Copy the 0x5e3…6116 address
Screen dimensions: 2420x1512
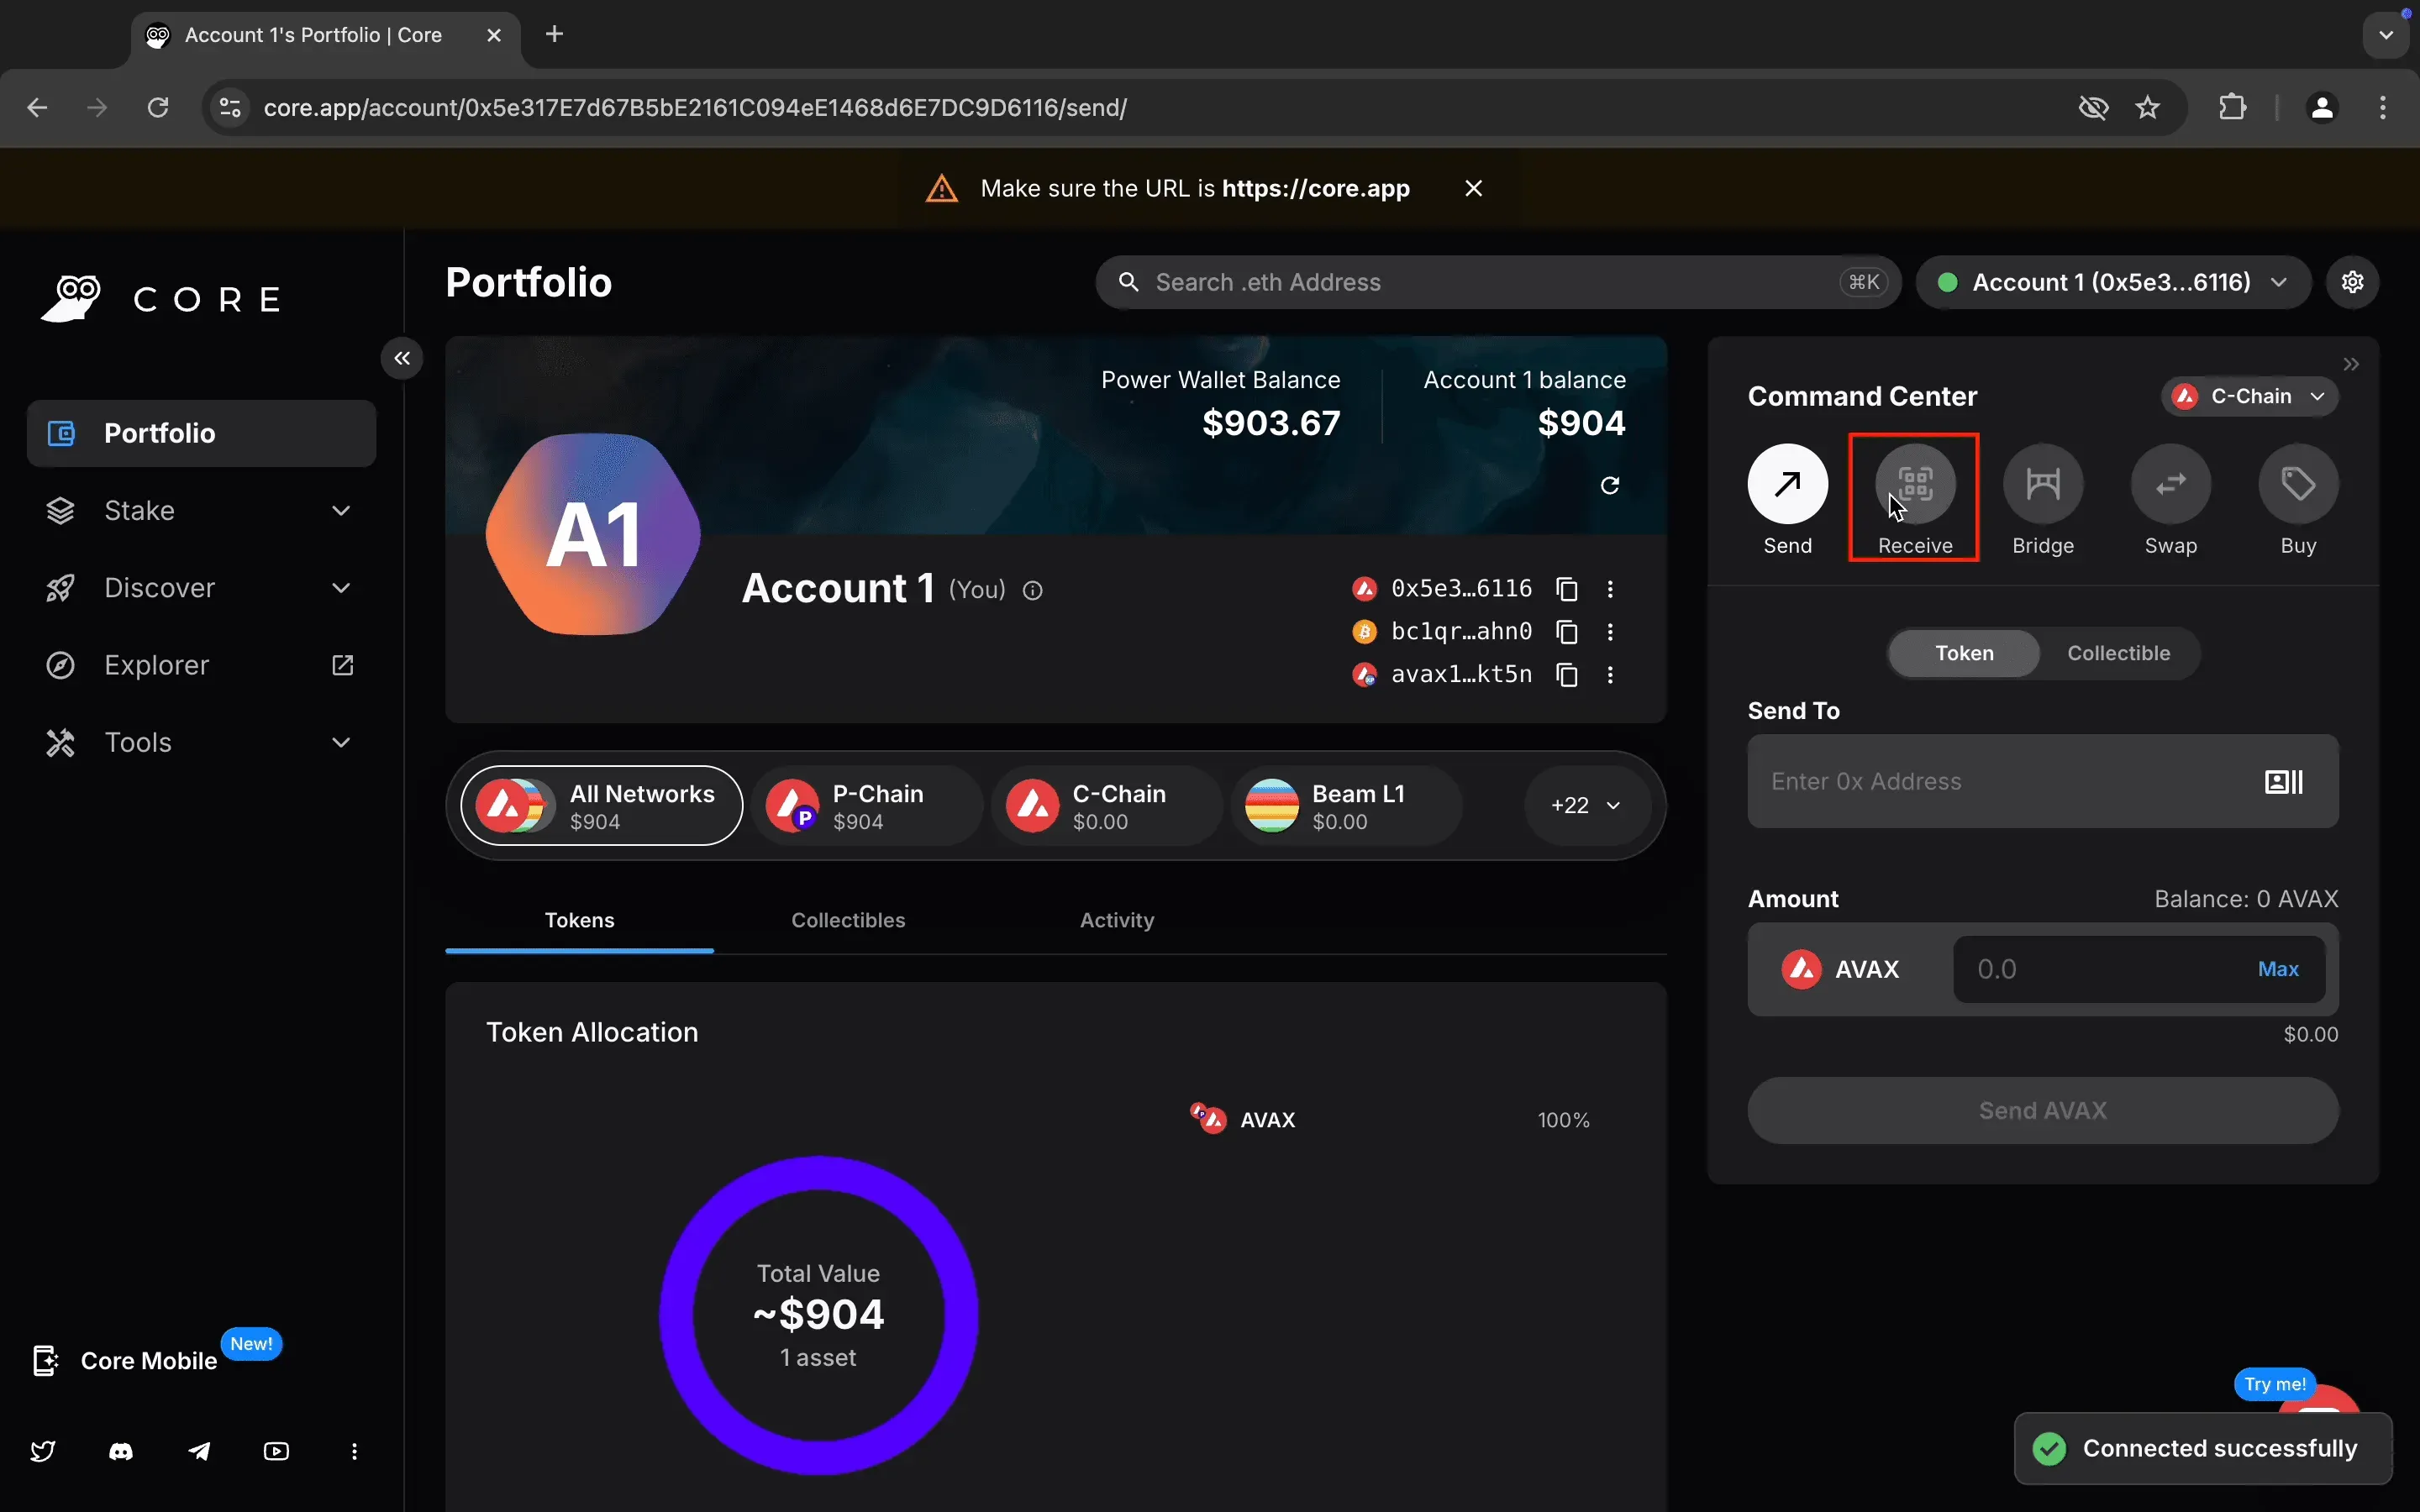[x=1567, y=589]
